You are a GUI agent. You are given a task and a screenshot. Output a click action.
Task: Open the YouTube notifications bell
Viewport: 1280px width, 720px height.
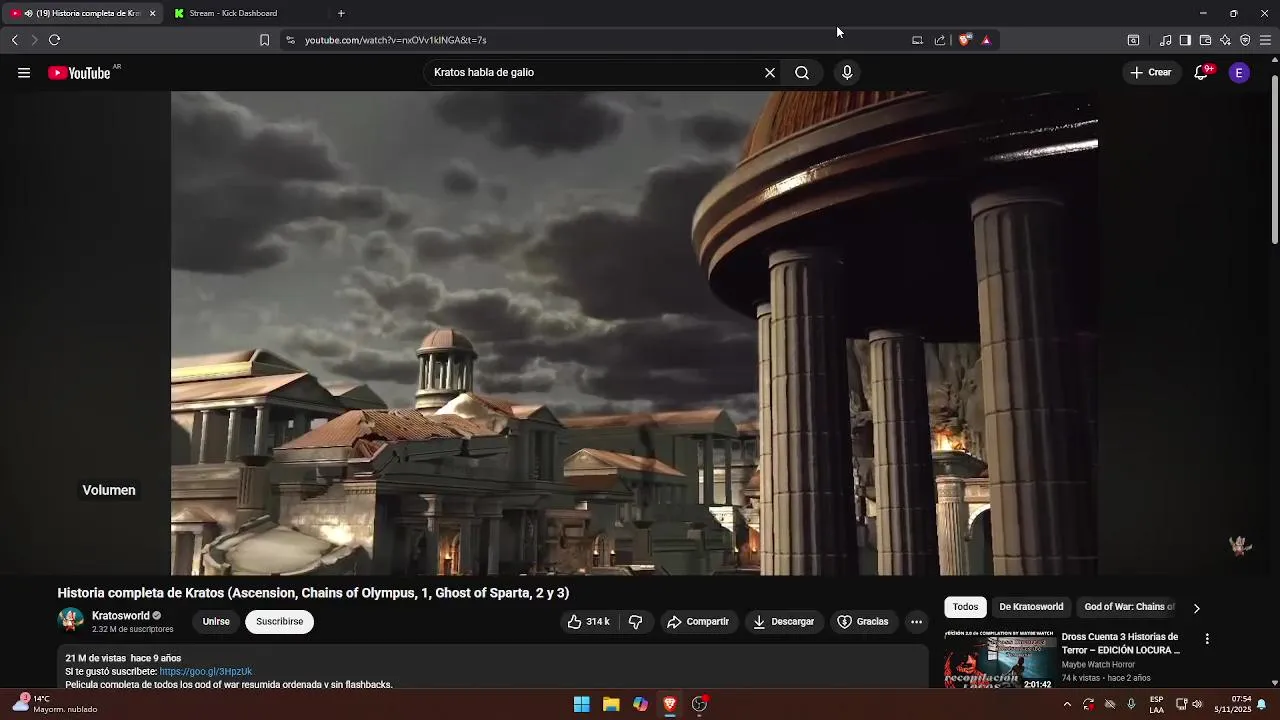coord(1202,73)
